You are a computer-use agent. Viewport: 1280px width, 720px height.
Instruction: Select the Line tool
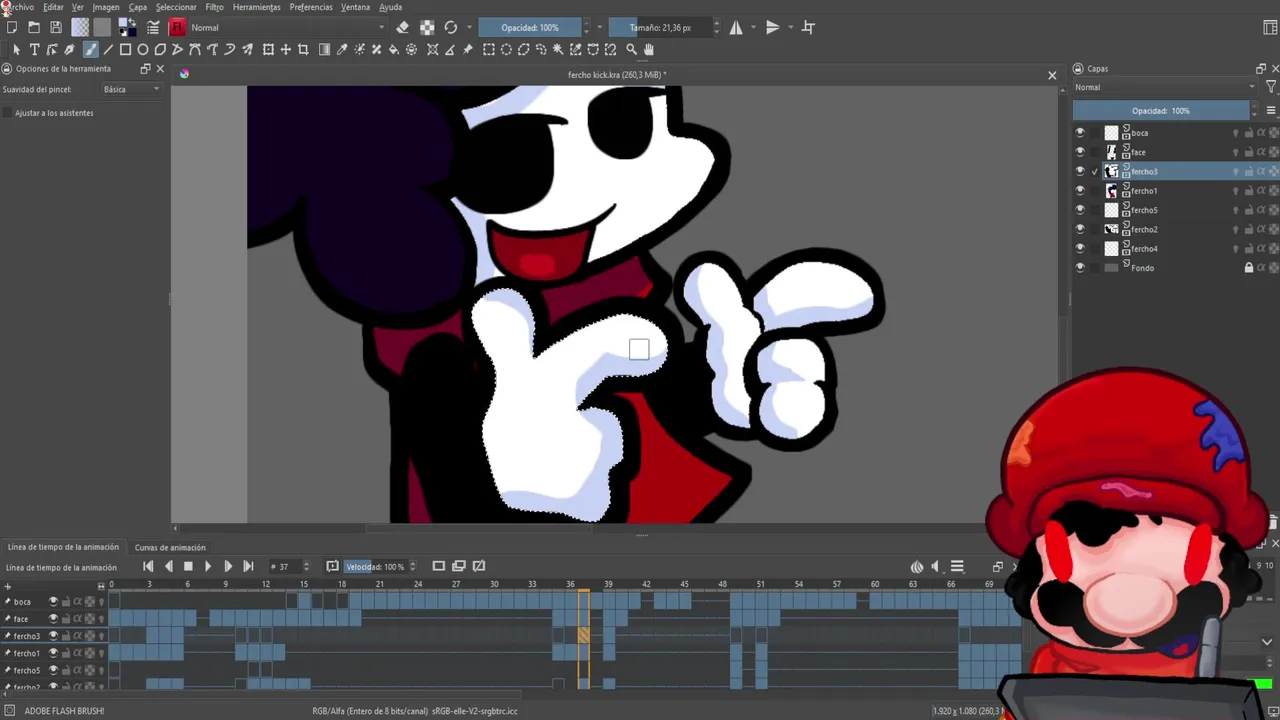[108, 49]
